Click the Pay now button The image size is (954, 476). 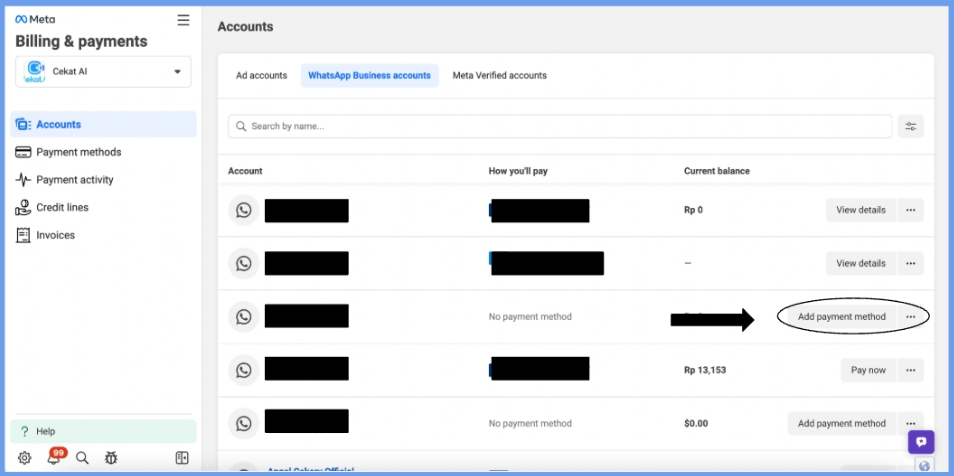pyautogui.click(x=867, y=370)
